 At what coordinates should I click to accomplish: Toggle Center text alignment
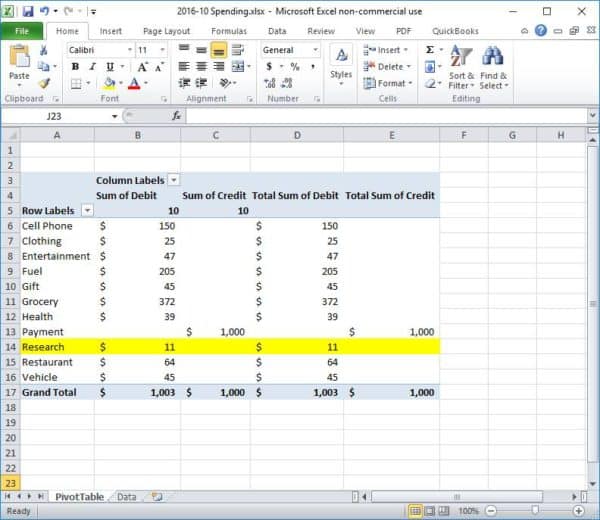coord(201,67)
